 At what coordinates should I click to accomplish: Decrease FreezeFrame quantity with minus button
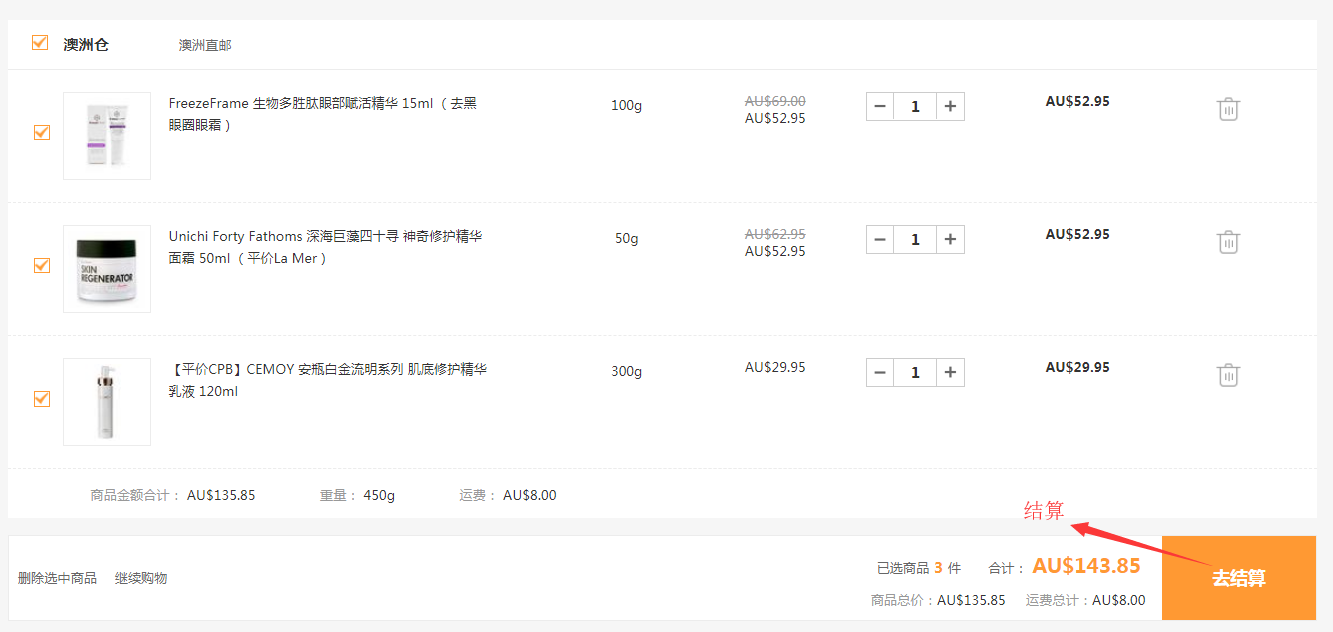coord(880,106)
